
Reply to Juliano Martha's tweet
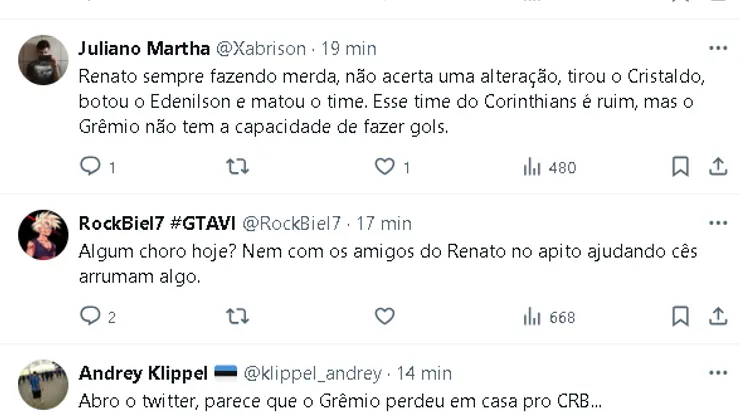coord(91,167)
